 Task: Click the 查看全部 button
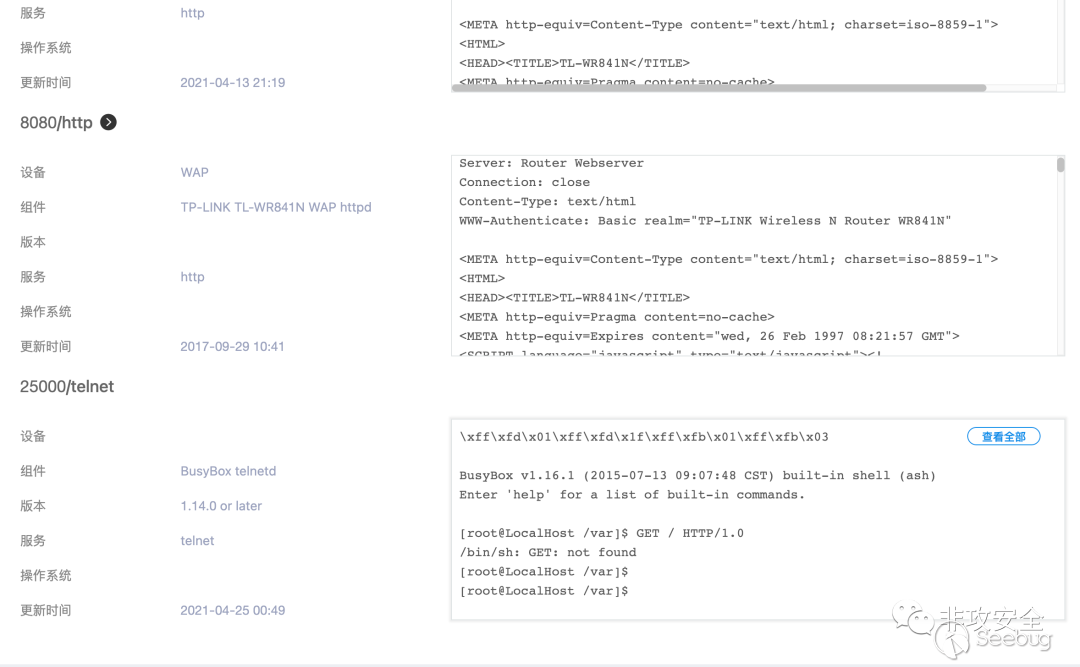click(1003, 437)
